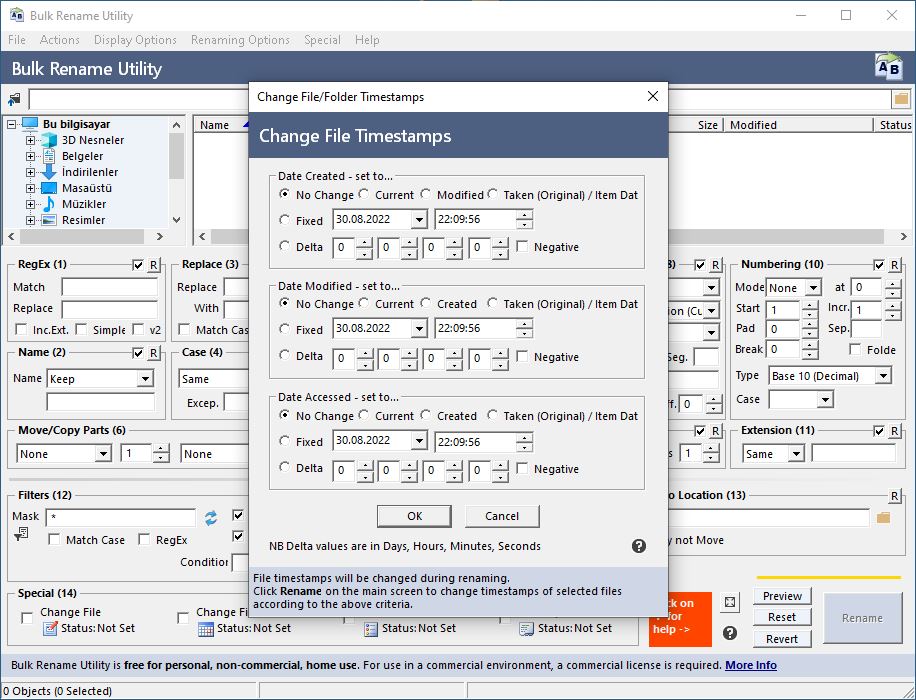Image resolution: width=916 pixels, height=700 pixels.
Task: Click the 3D Nesneler folder icon
Action: 49,140
